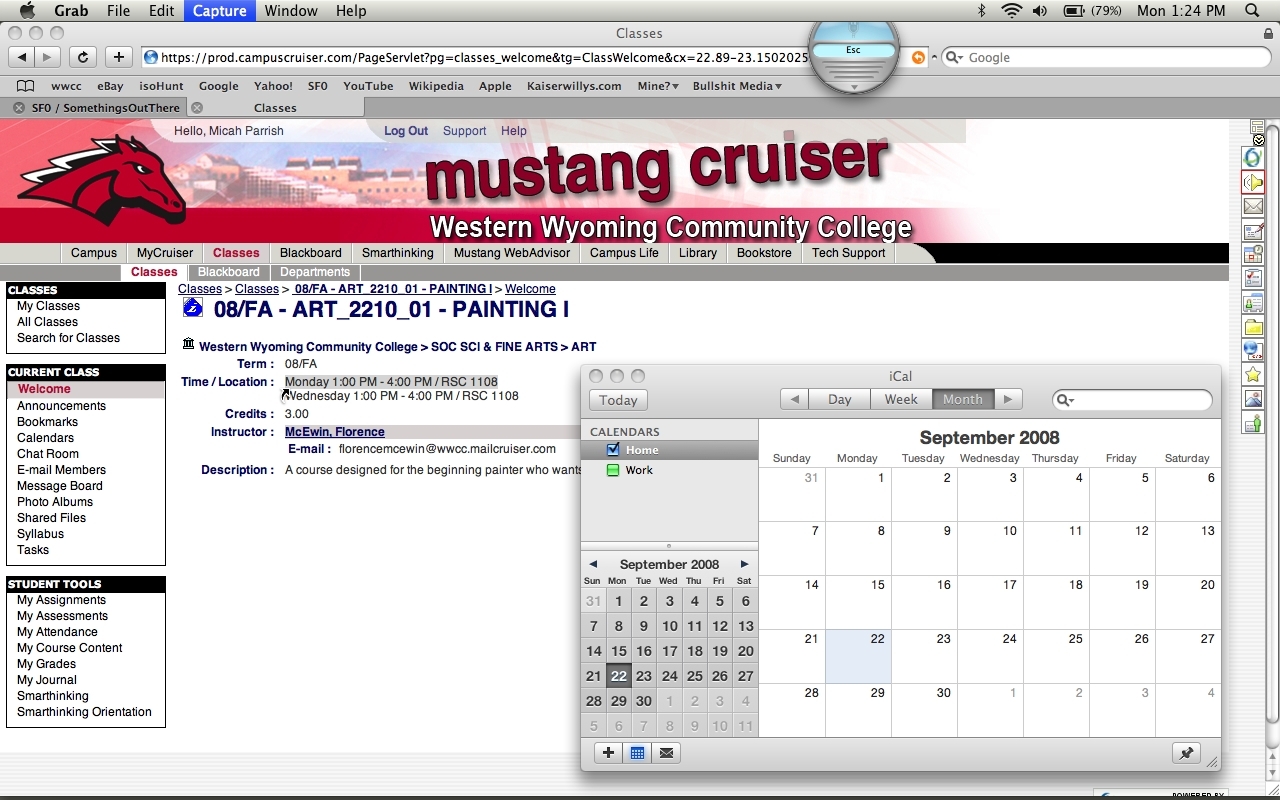The image size is (1280, 800).
Task: Click the yellow star icon in sidebar
Action: point(1253,375)
